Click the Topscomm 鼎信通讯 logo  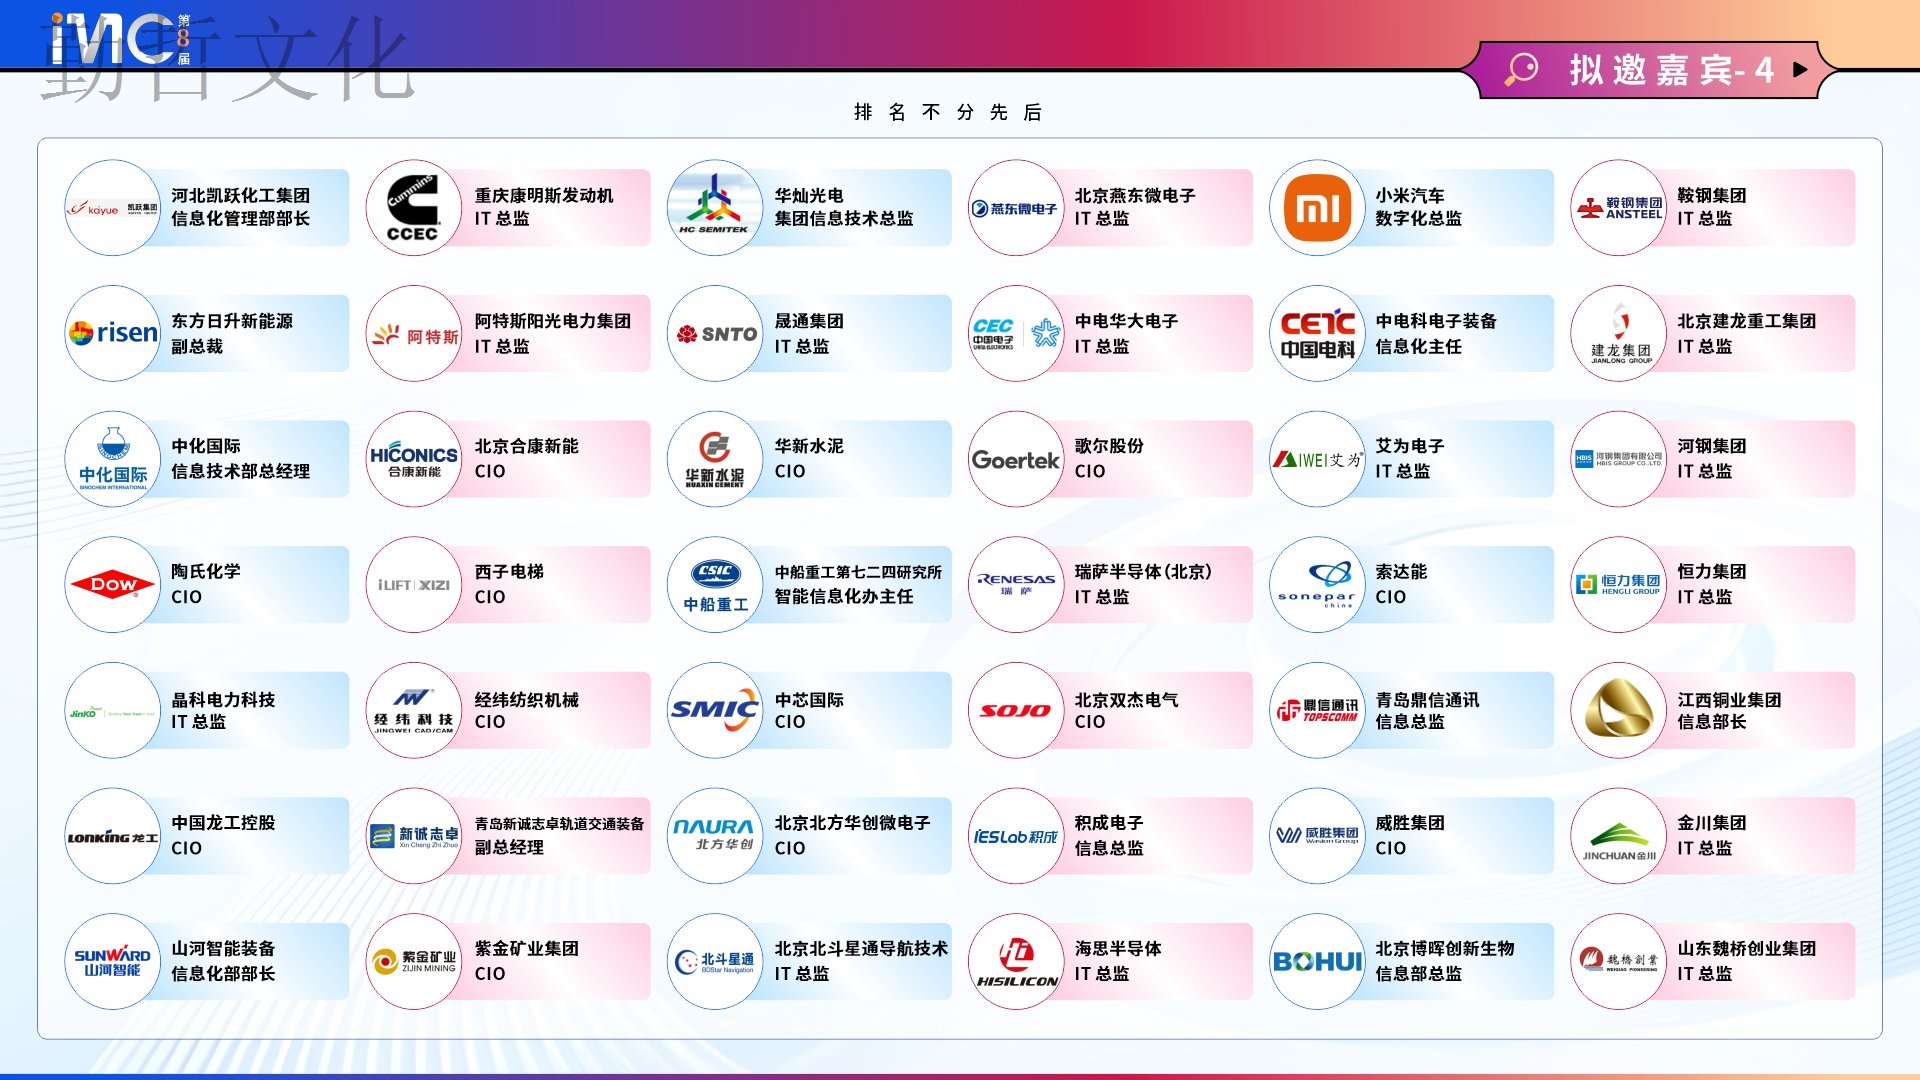coord(1317,710)
